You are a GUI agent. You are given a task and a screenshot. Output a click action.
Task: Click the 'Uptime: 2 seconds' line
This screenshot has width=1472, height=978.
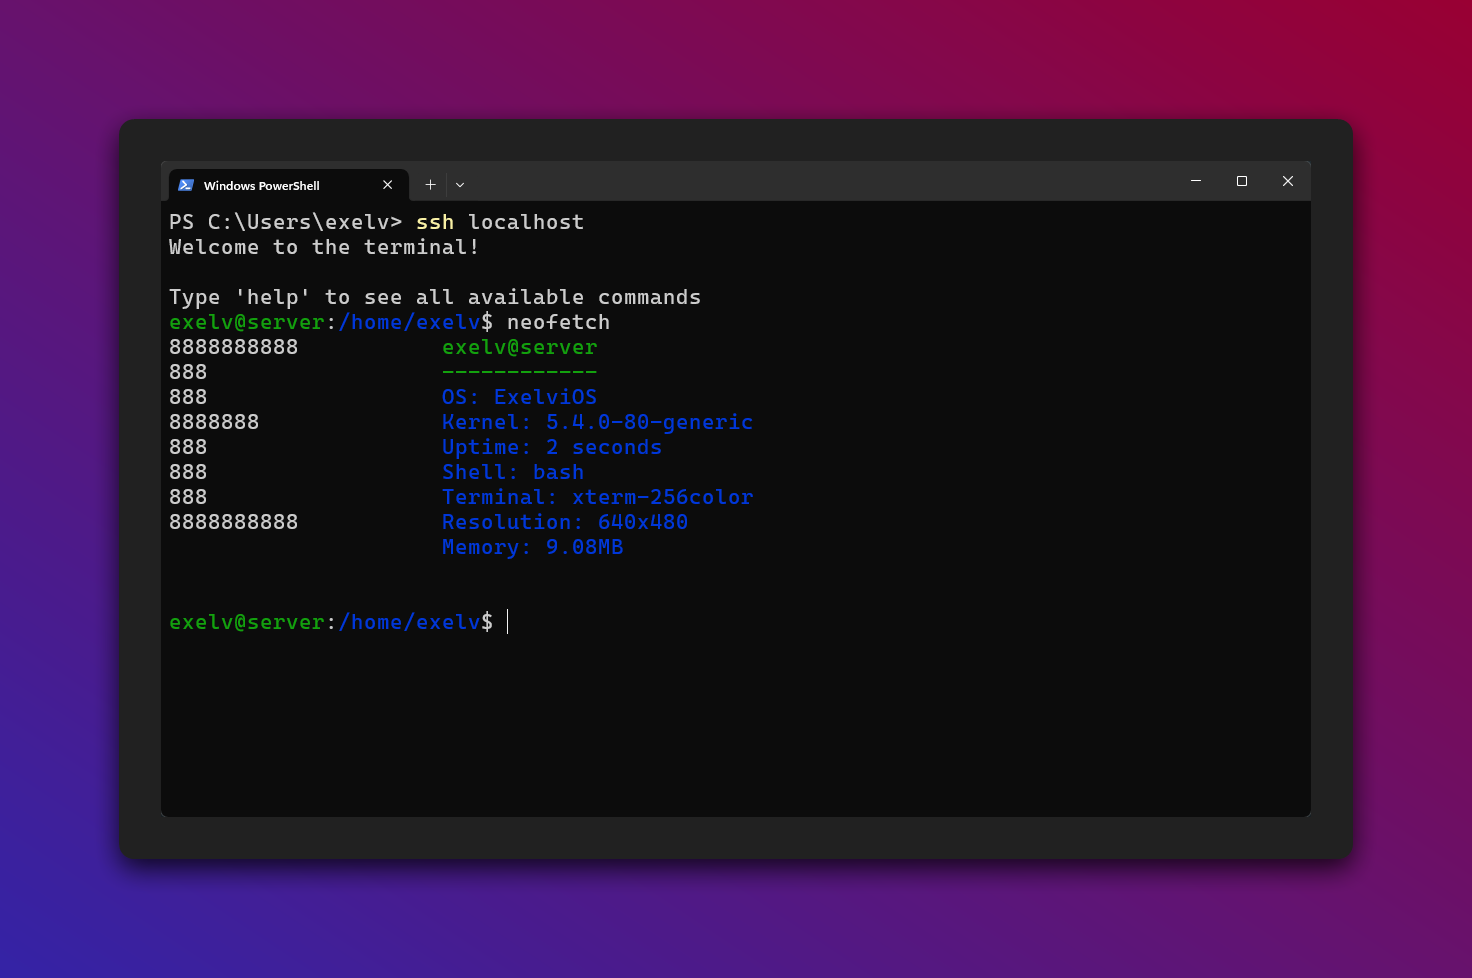(x=552, y=447)
